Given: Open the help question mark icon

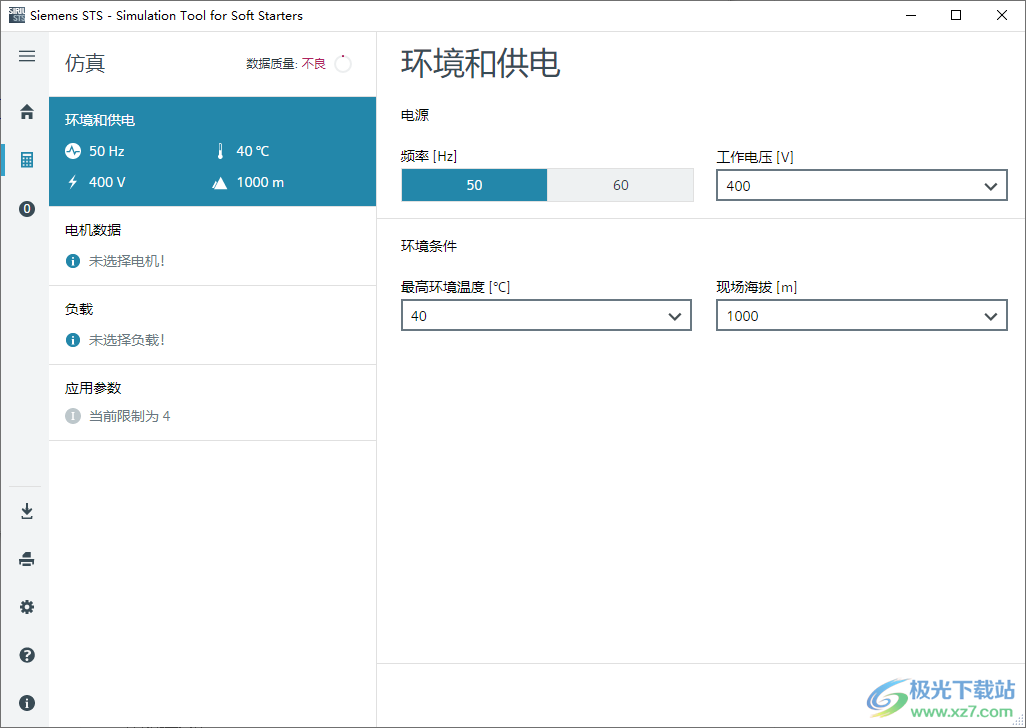Looking at the screenshot, I should [27, 655].
